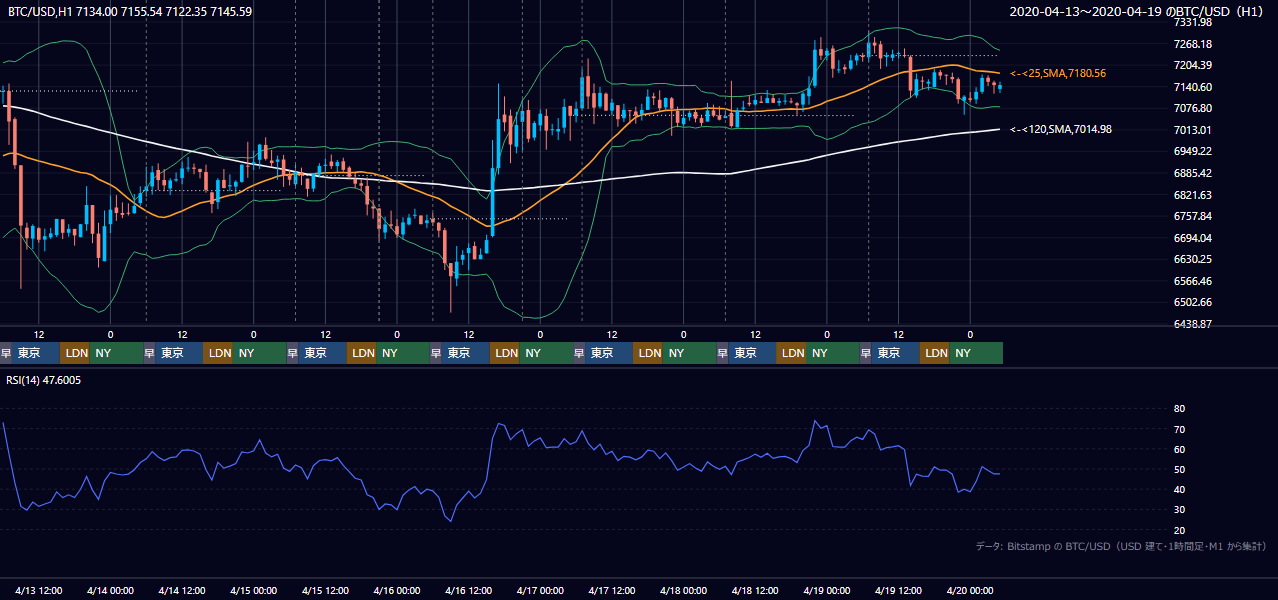The width and height of the screenshot is (1278, 600).
Task: Select the 2020-04-13～2020-04-19 date range title
Action: [x=1137, y=11]
